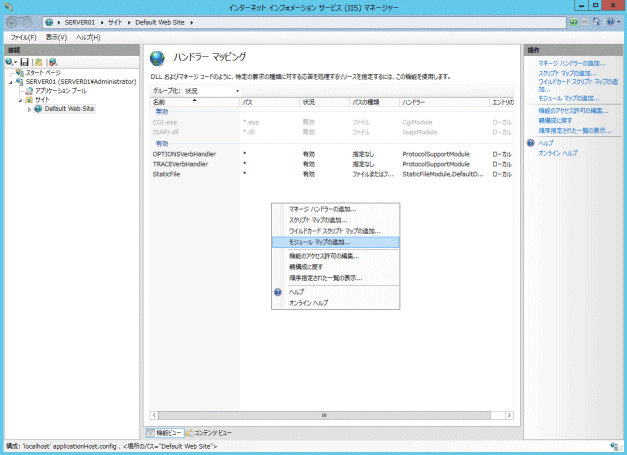Collapse the サイト tree node arrow
Image resolution: width=627 pixels, height=455 pixels.
coord(20,100)
